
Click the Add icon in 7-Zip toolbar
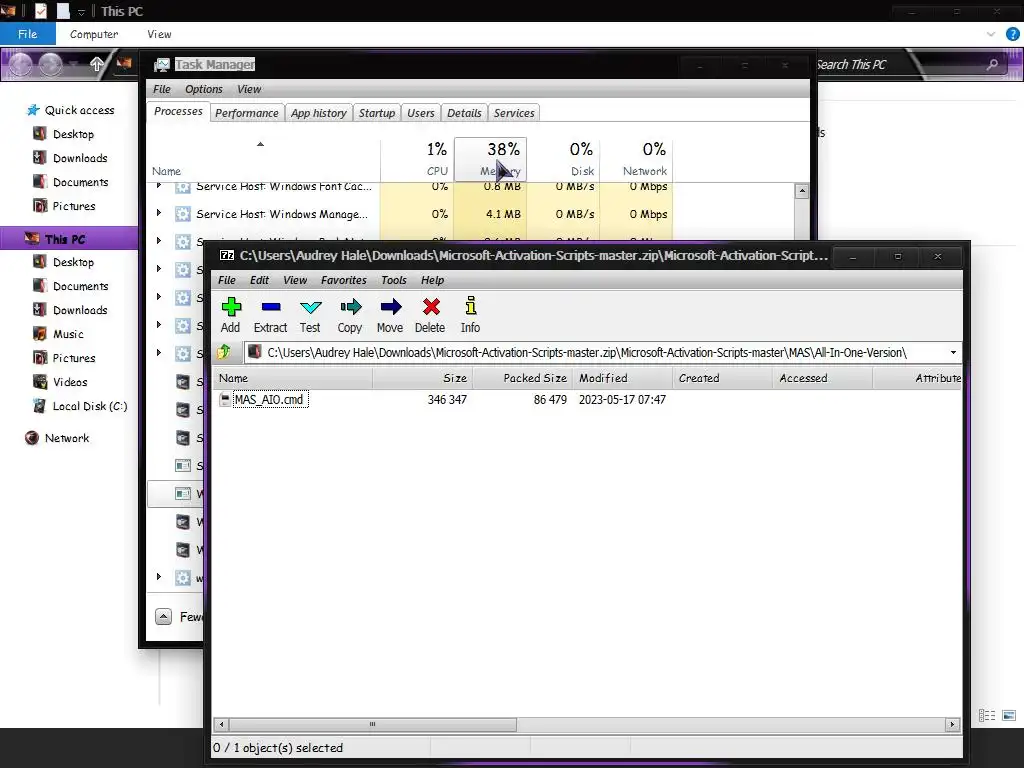pyautogui.click(x=231, y=307)
